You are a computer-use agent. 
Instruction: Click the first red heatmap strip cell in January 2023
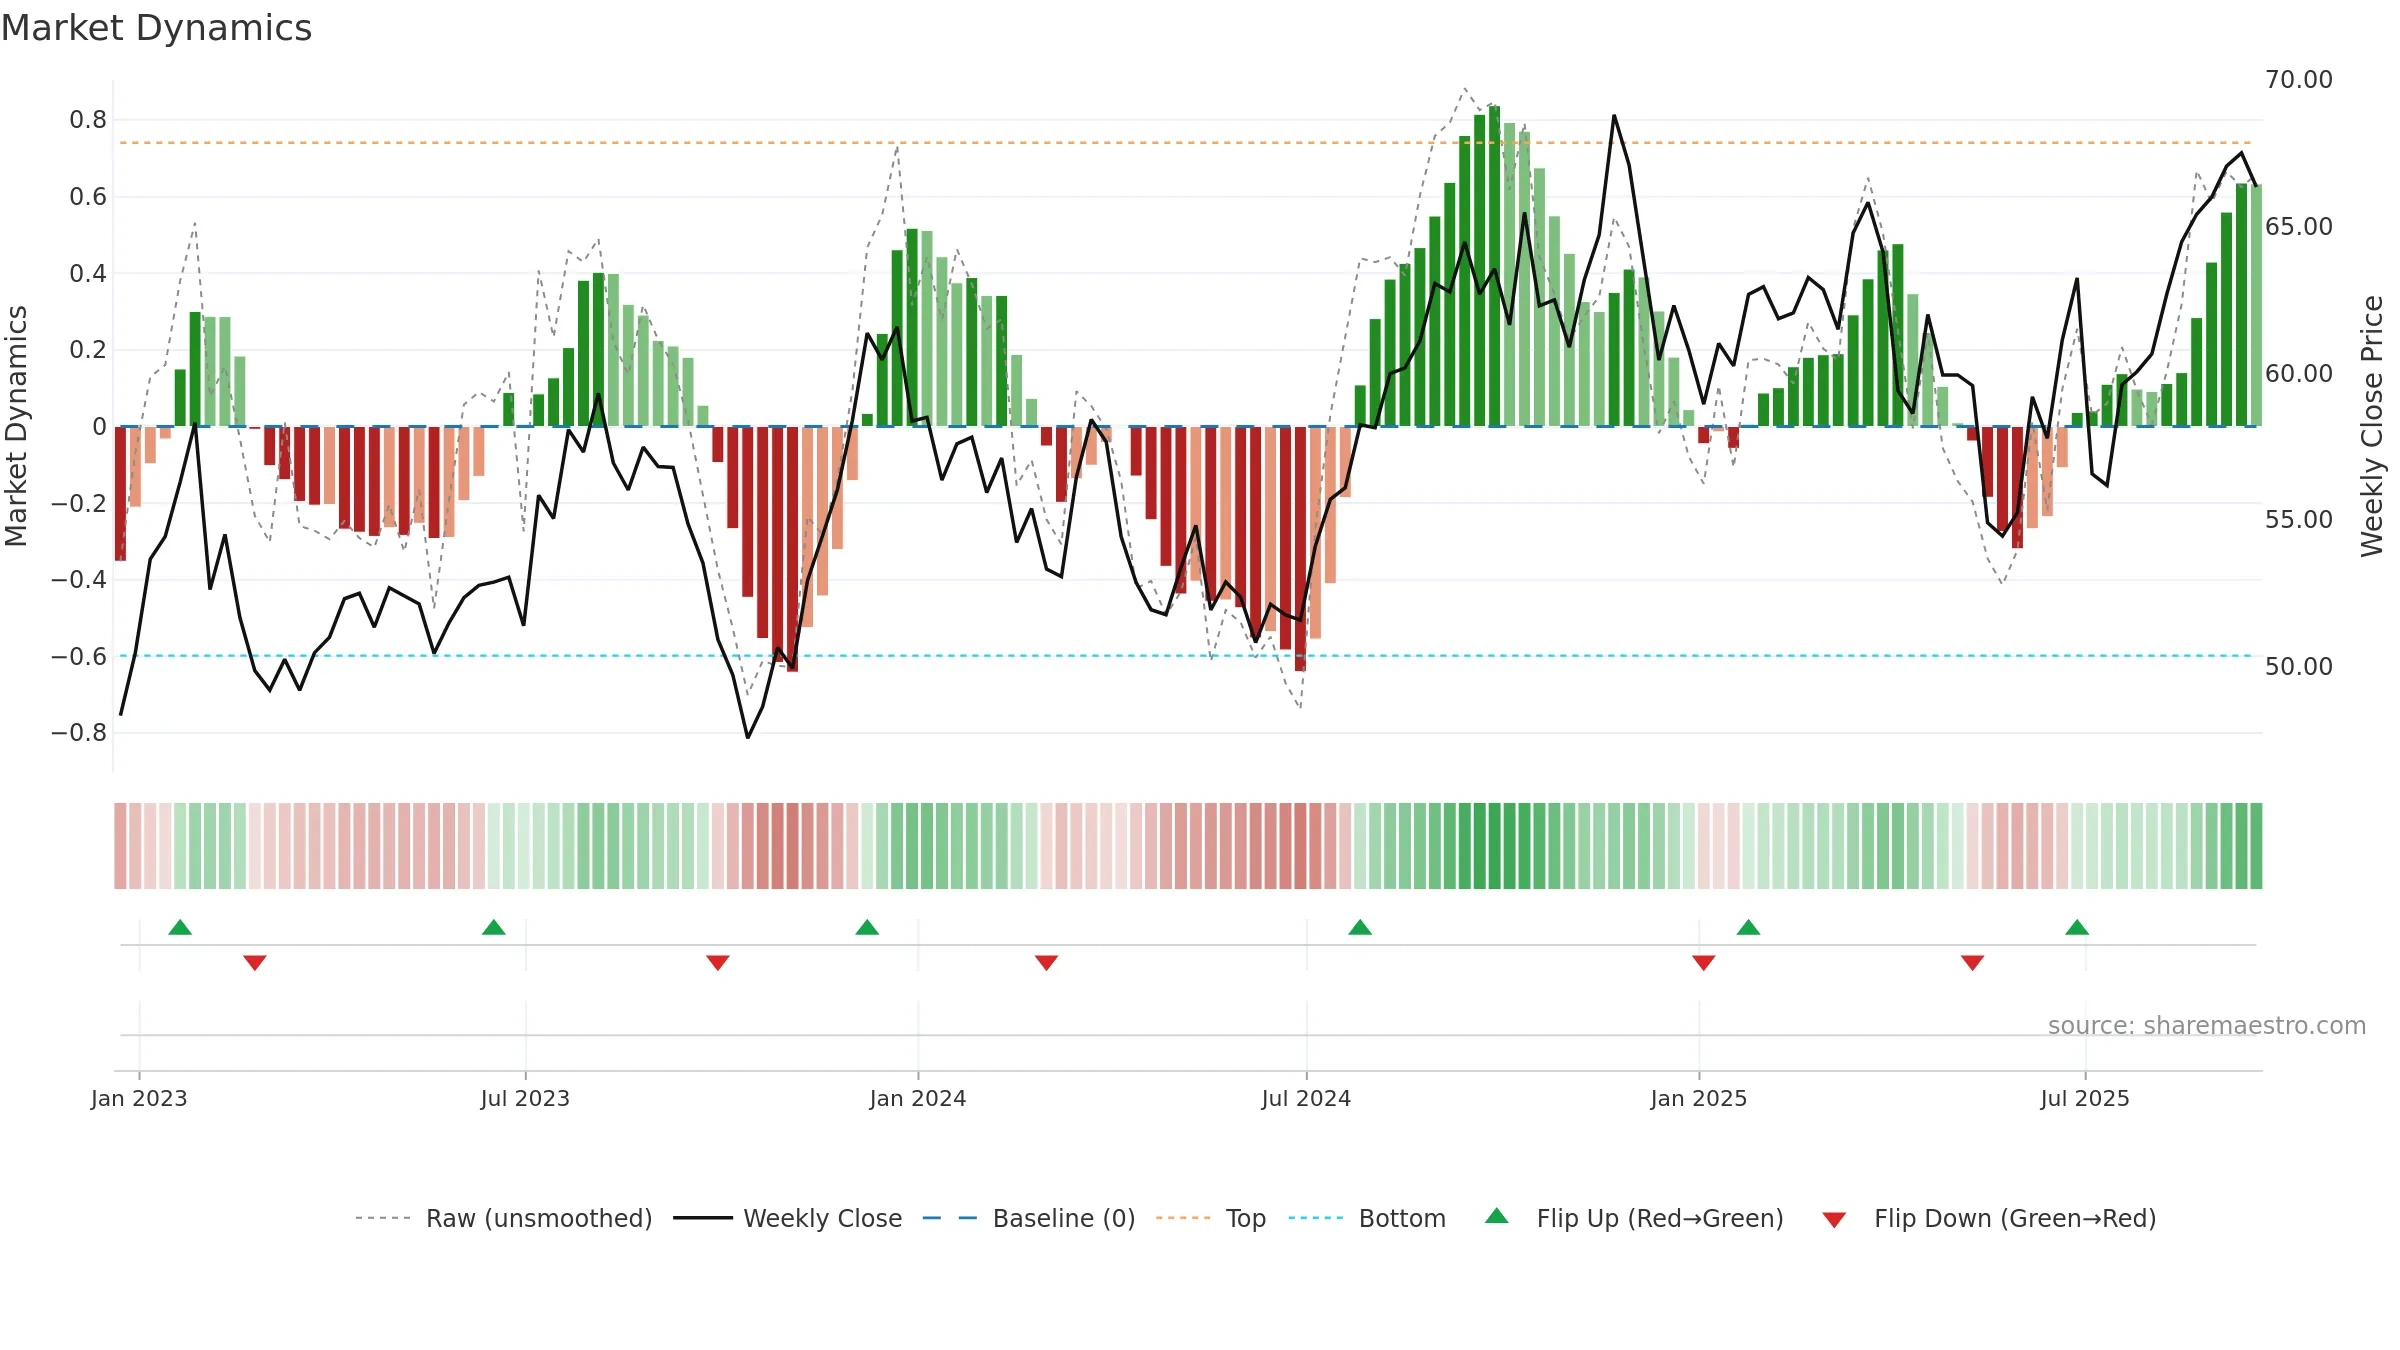(120, 846)
